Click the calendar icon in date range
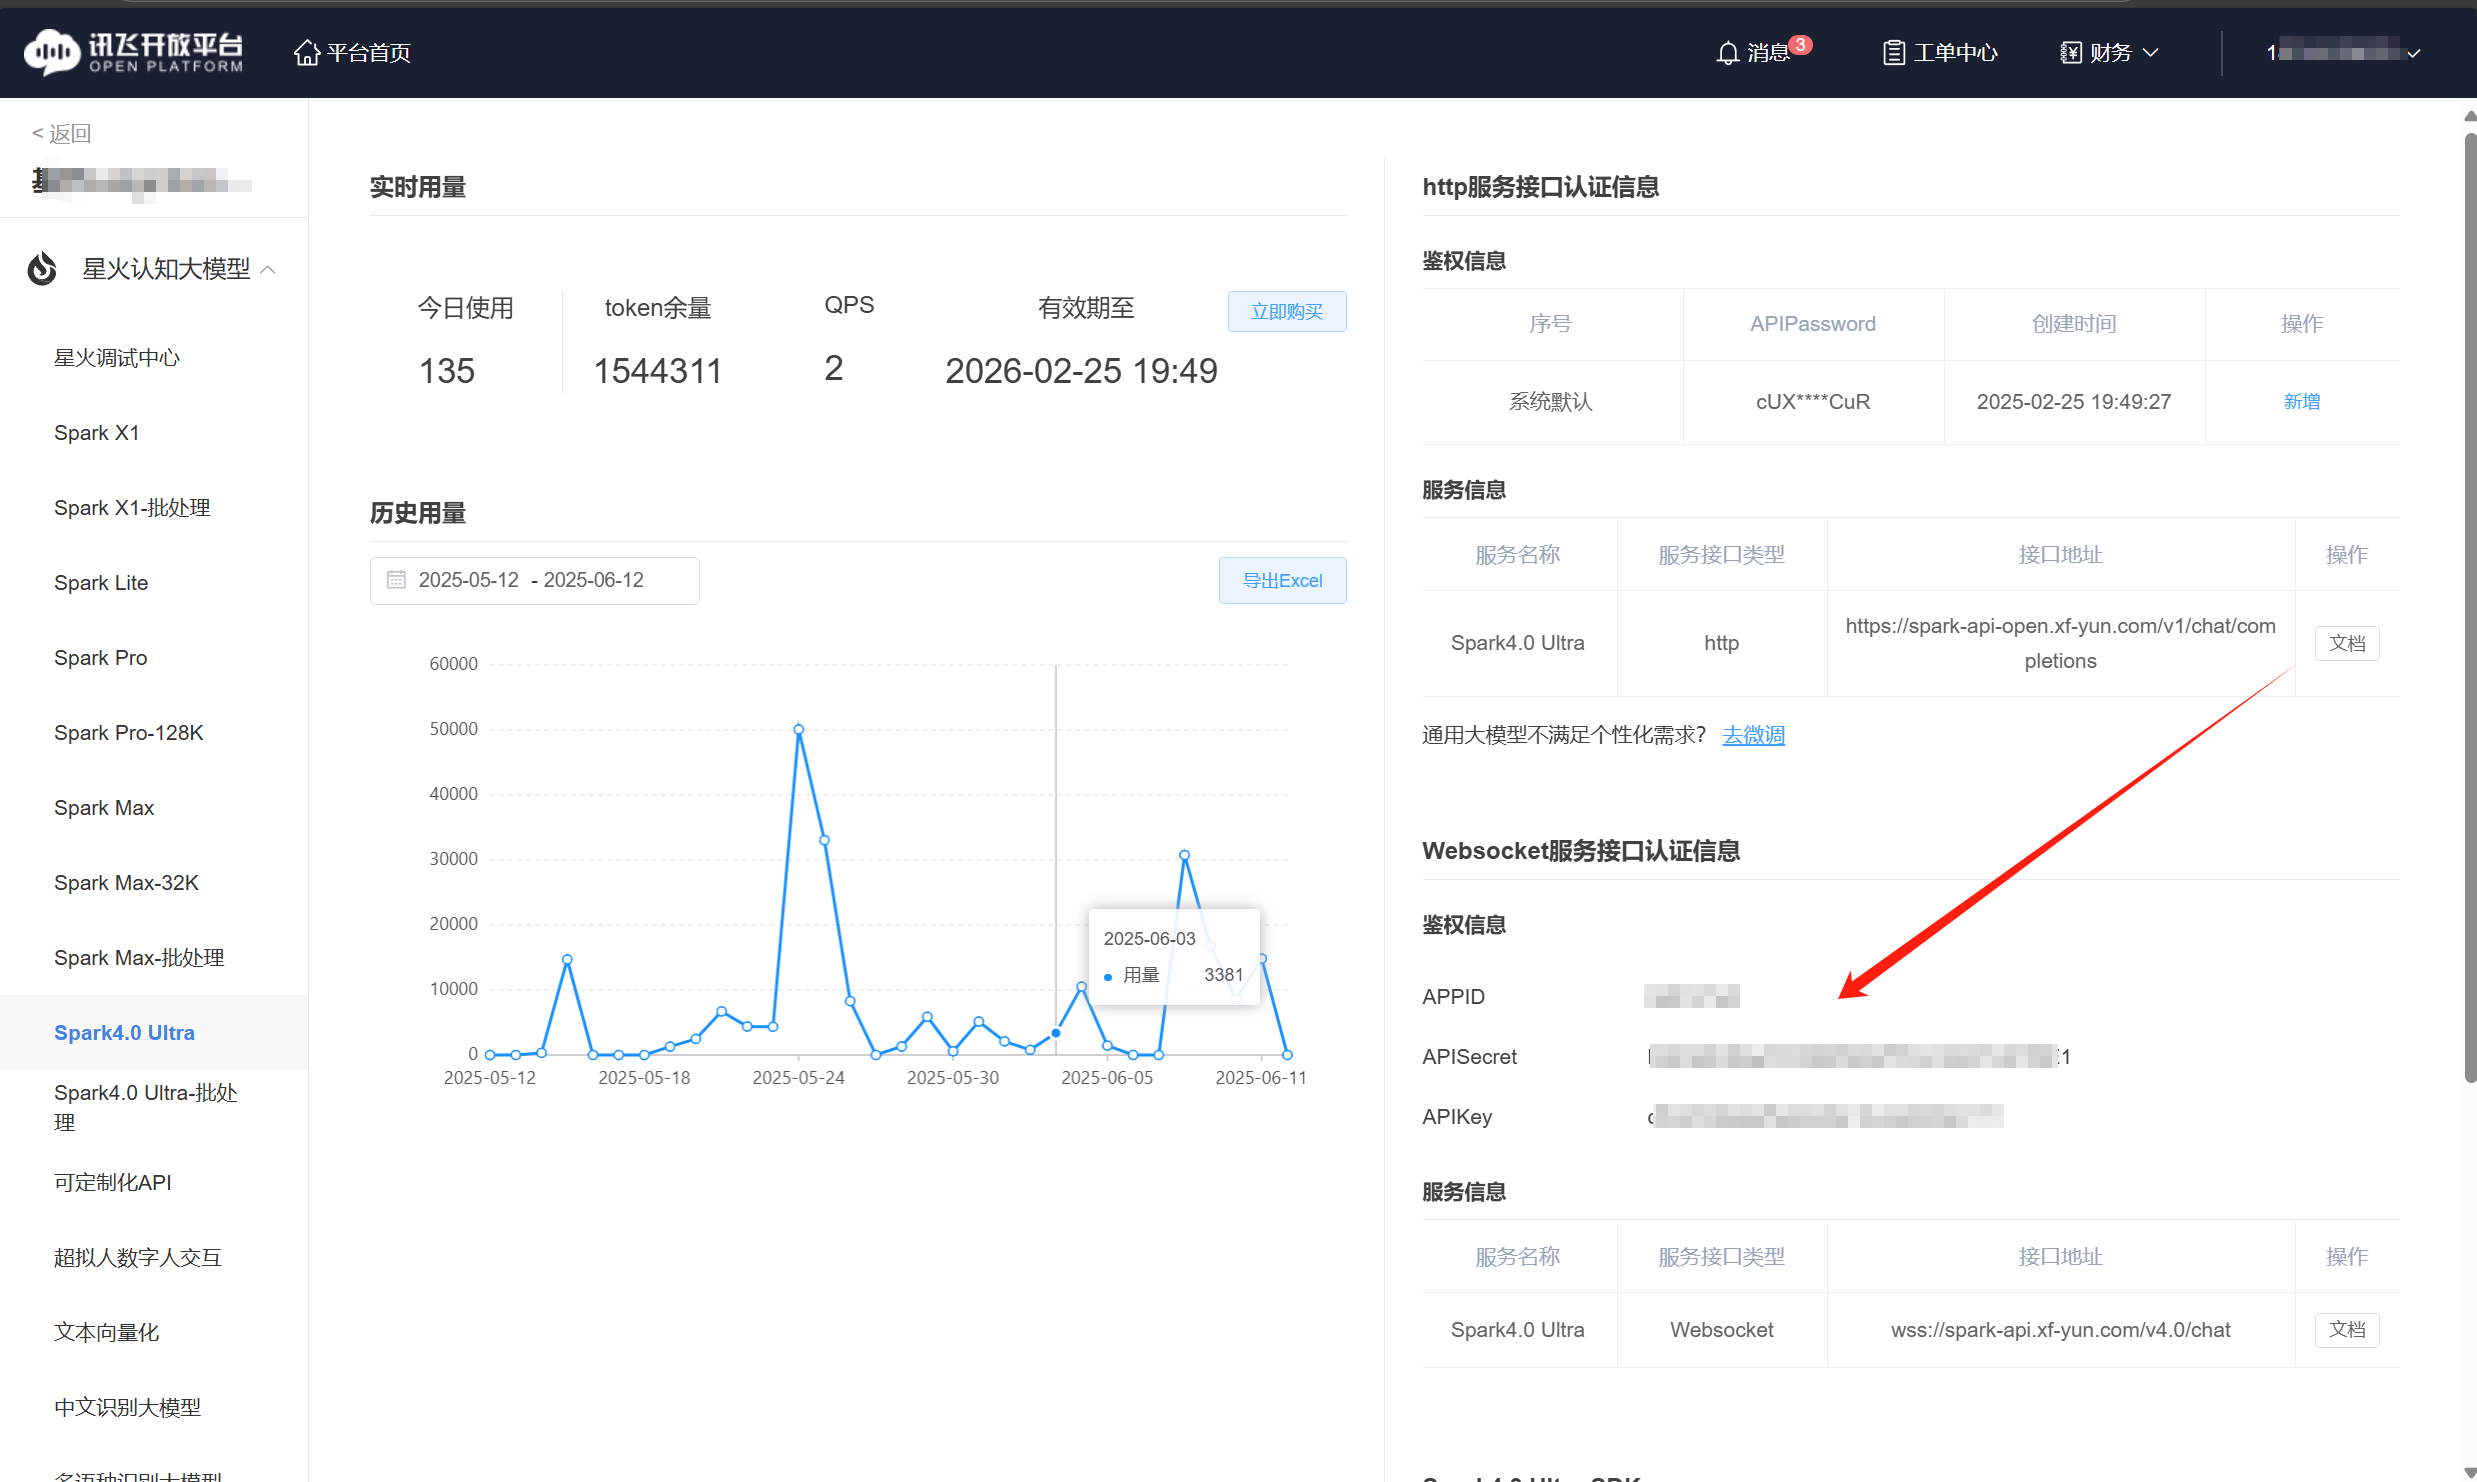2477x1482 pixels. (x=396, y=580)
